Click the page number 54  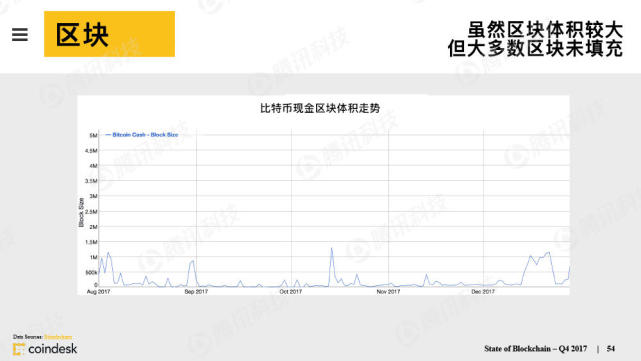pyautogui.click(x=611, y=349)
